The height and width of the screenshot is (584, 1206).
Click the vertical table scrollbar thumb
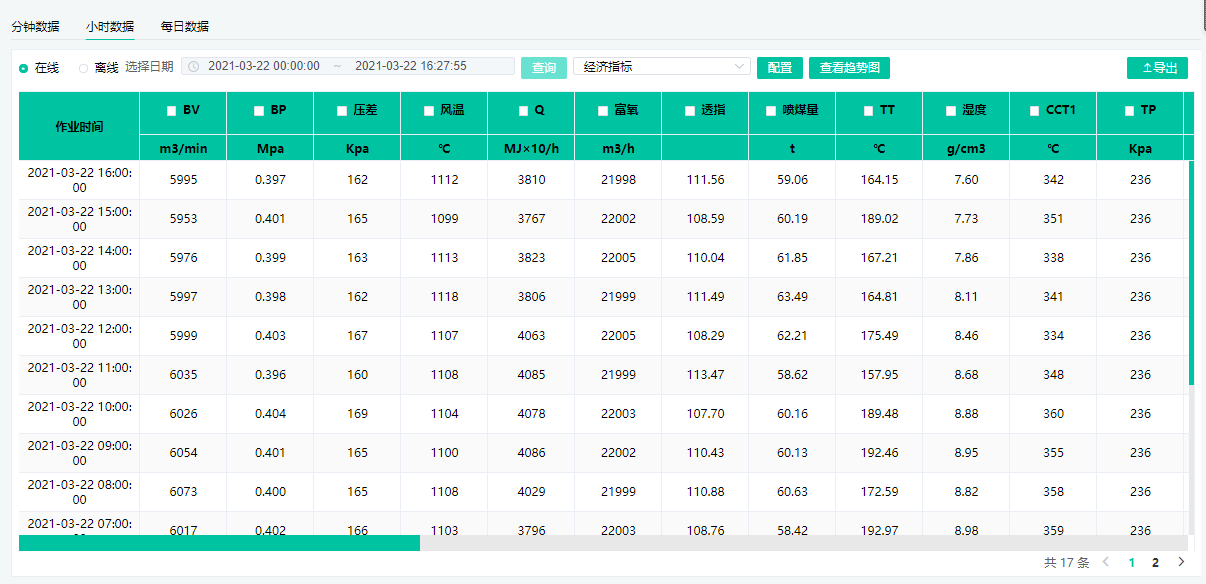click(x=1191, y=272)
